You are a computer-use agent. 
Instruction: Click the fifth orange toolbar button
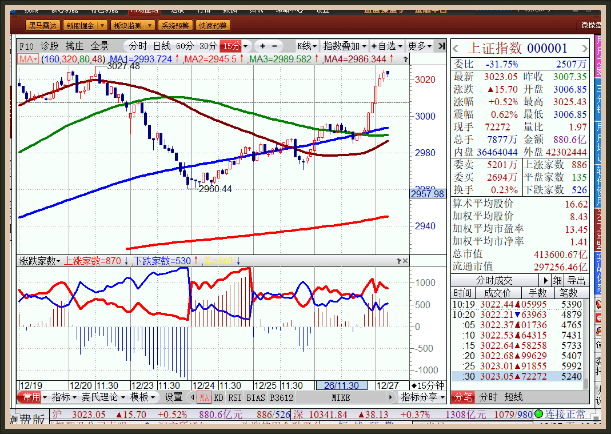[x=213, y=25]
